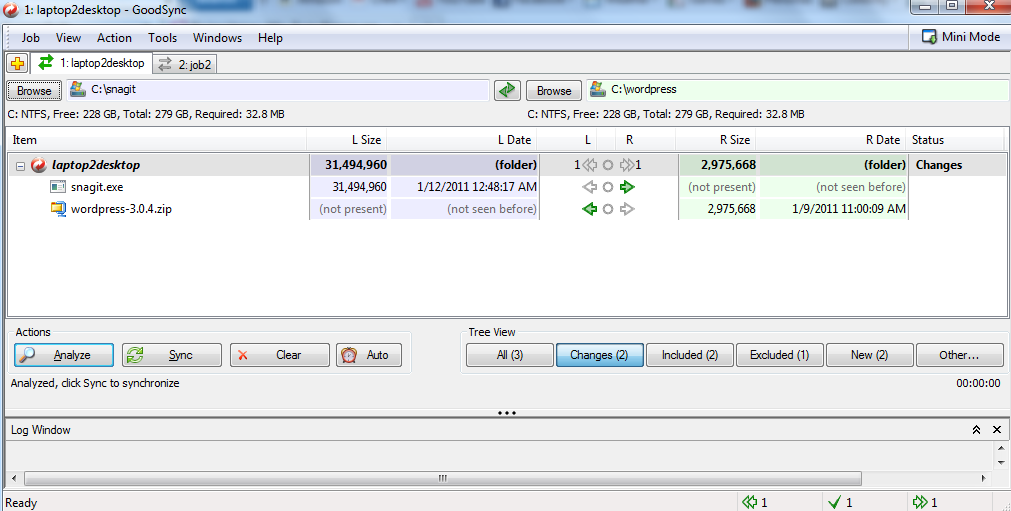
Task: Click the wordpress-3.0.4.zip file icon
Action: tap(58, 209)
